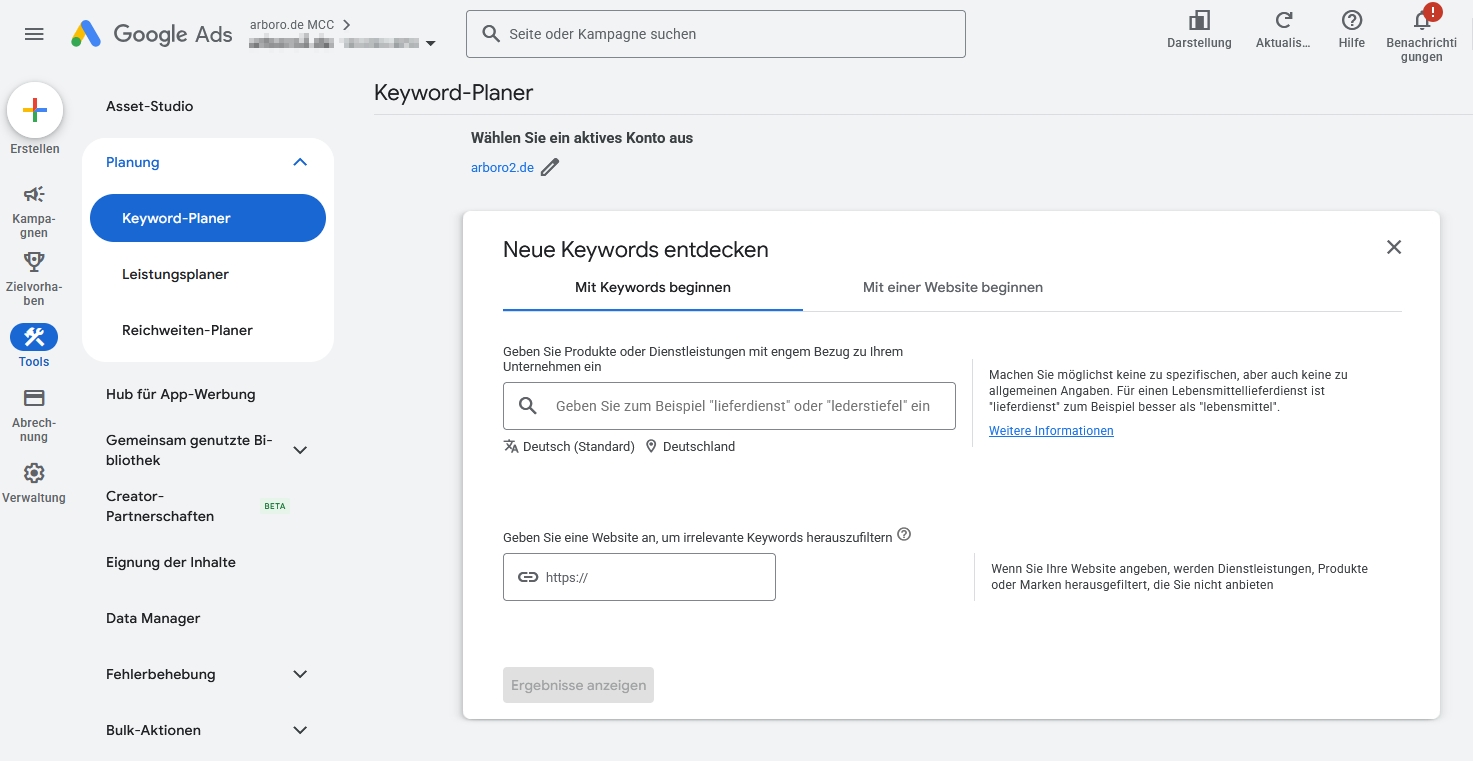Click the colorful Erstellen plus button
The height and width of the screenshot is (761, 1473).
coord(35,110)
